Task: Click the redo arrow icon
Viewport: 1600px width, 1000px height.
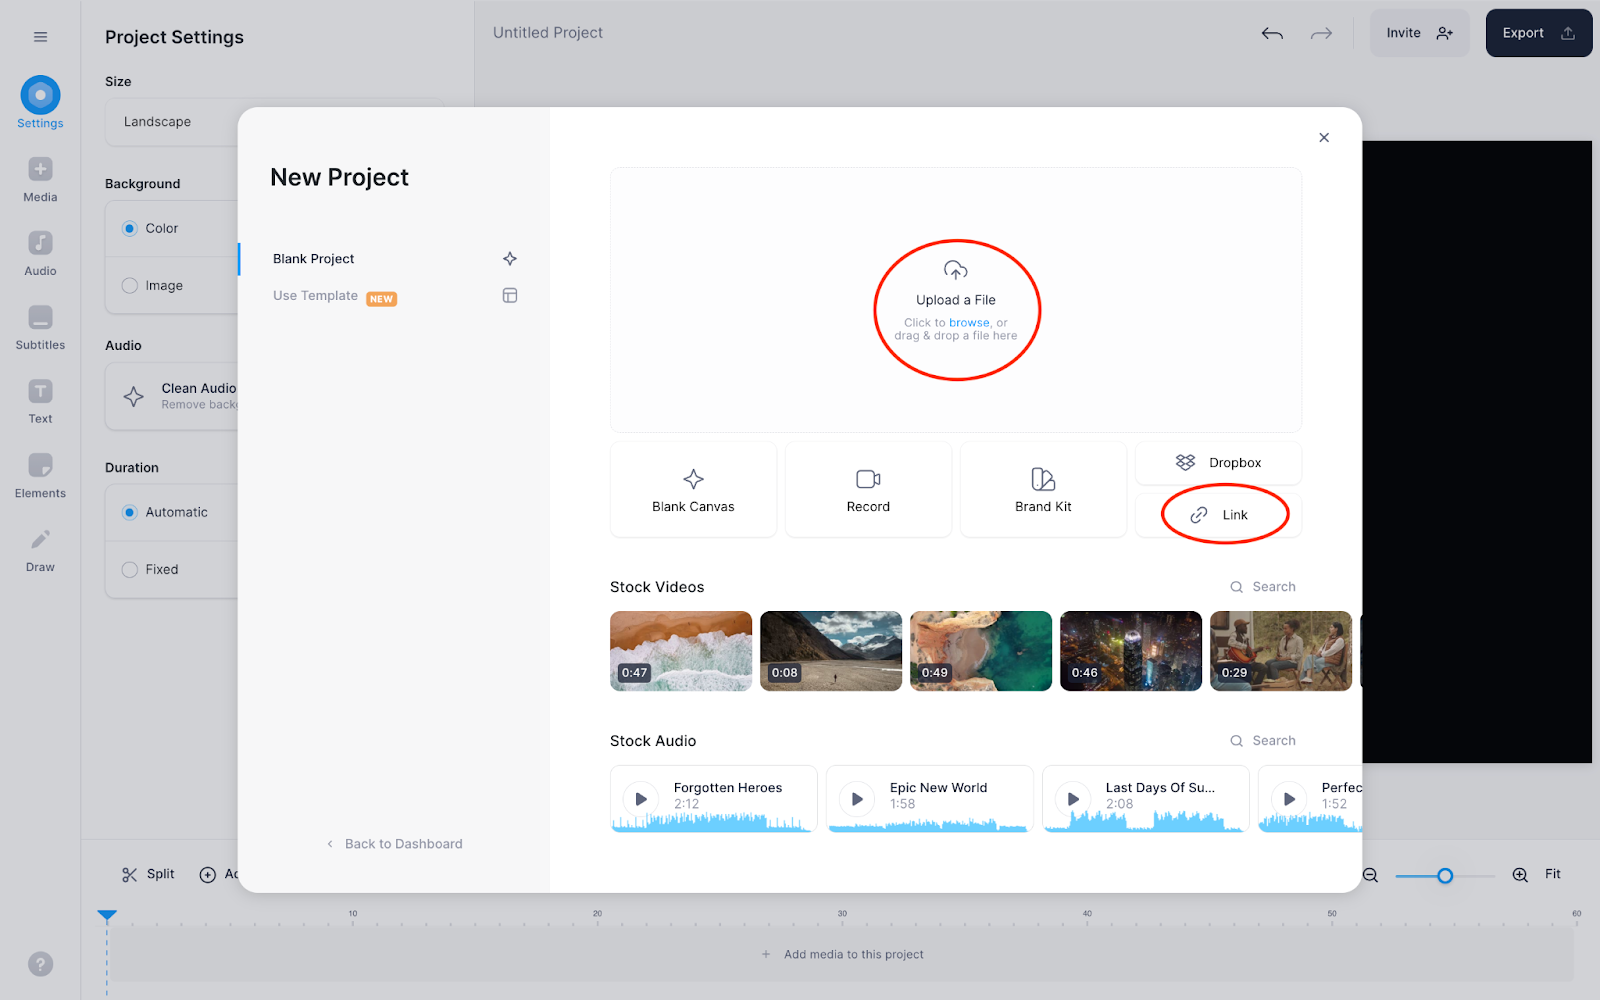Action: pyautogui.click(x=1321, y=33)
